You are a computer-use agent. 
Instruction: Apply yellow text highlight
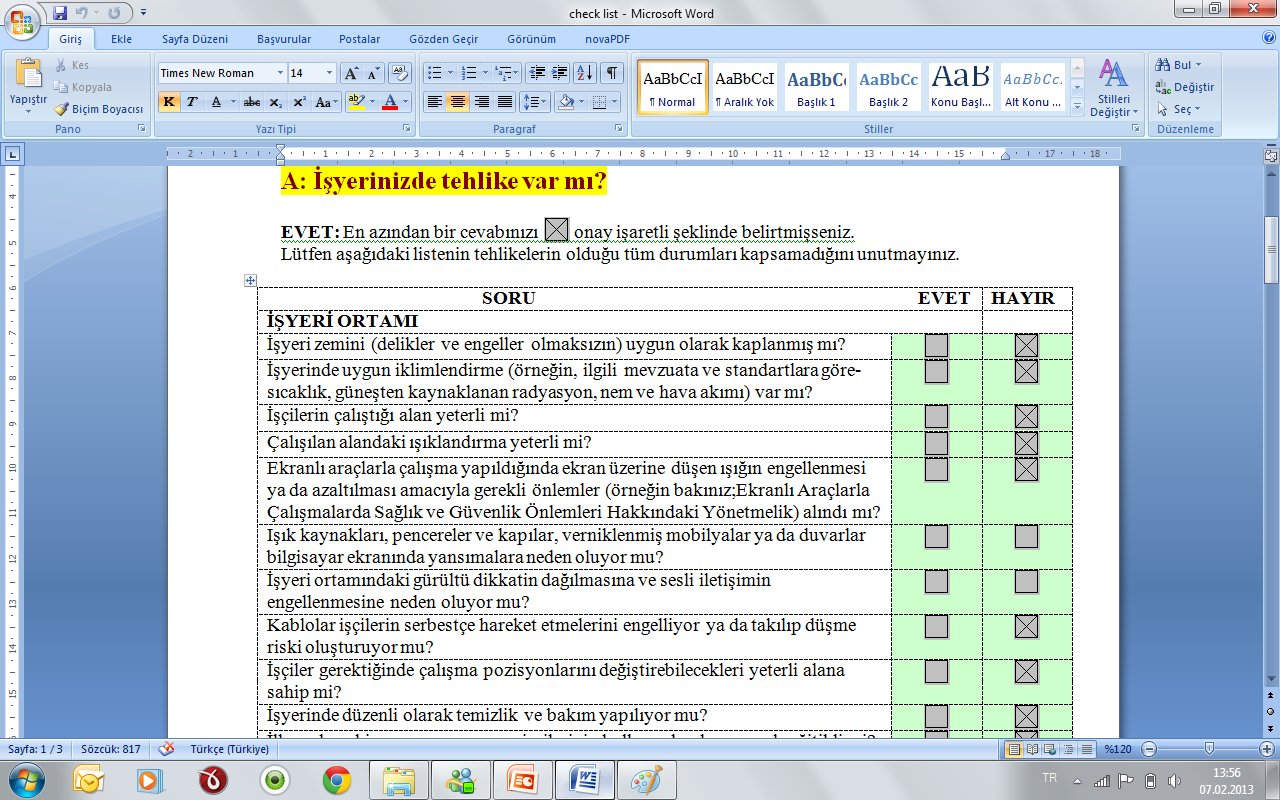pyautogui.click(x=357, y=102)
